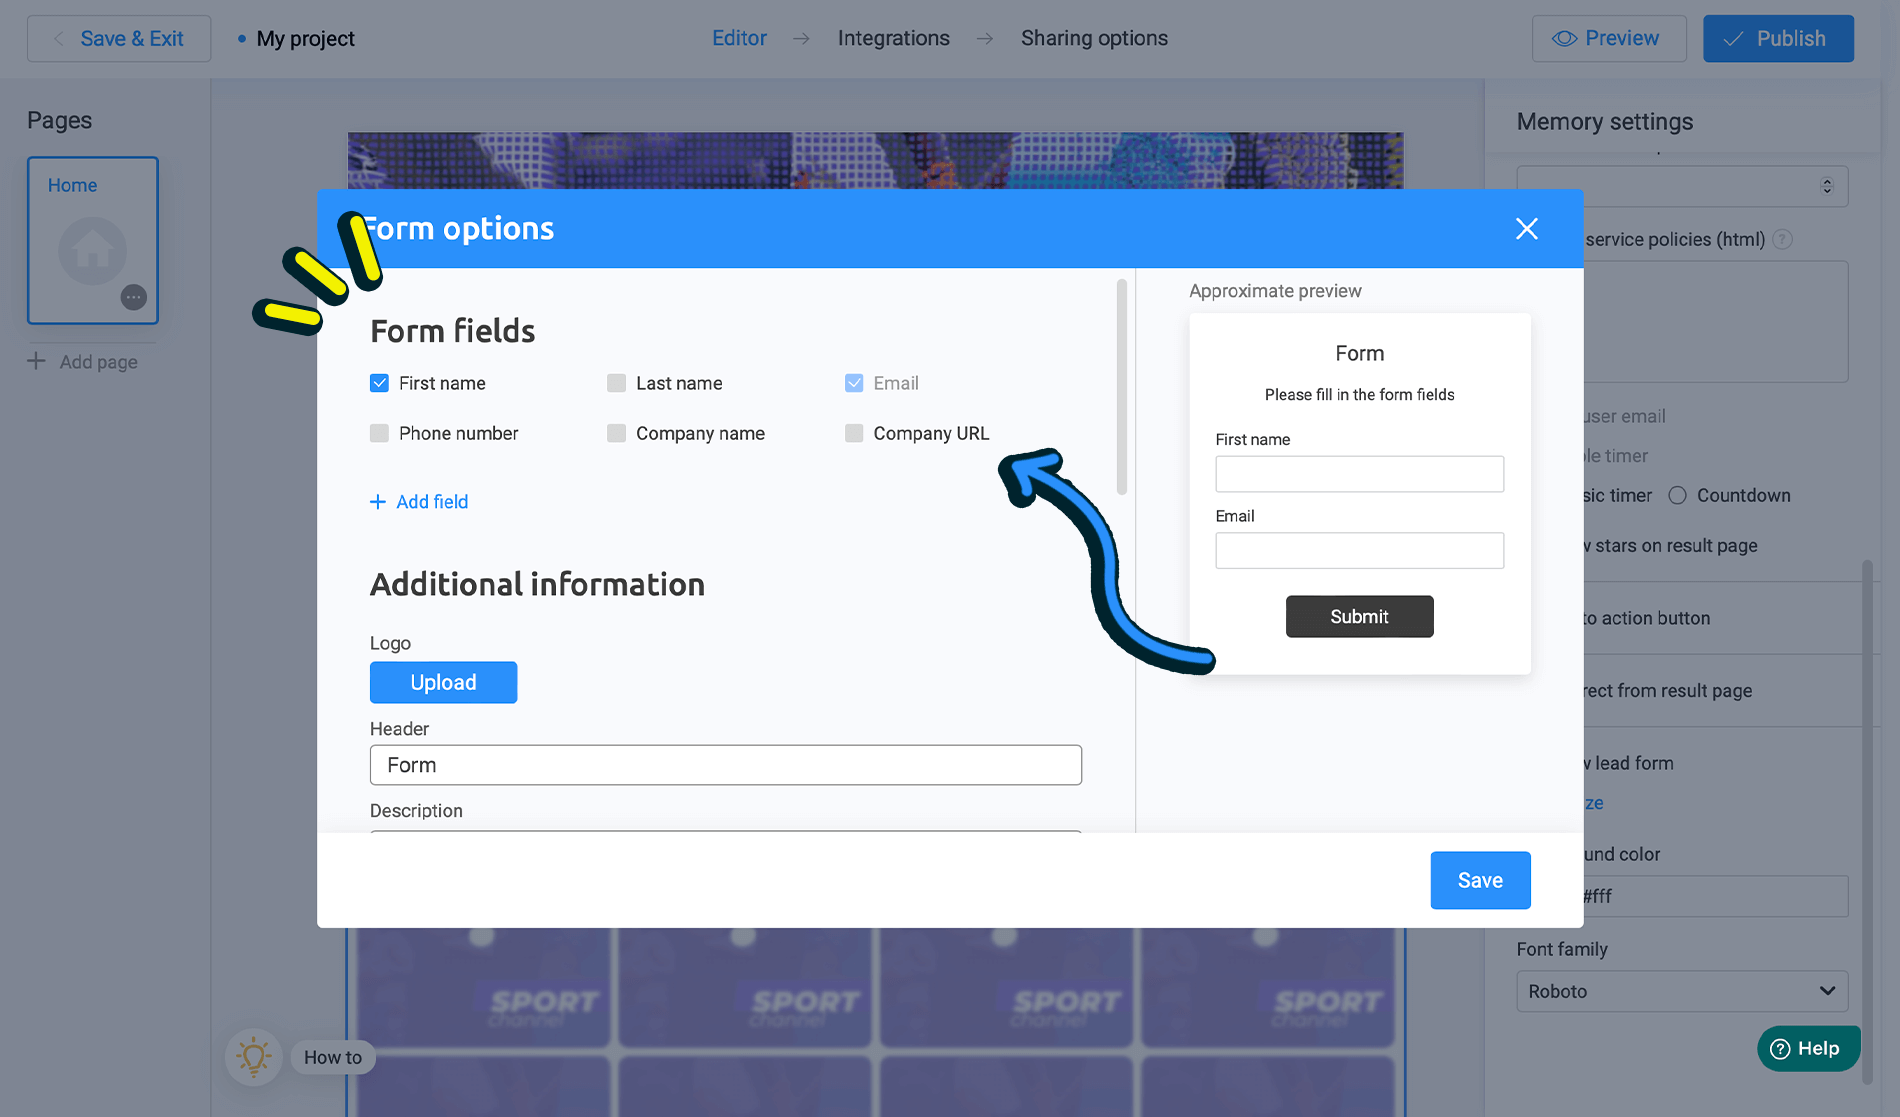Open the Editor step
The height and width of the screenshot is (1117, 1900).
click(x=739, y=38)
